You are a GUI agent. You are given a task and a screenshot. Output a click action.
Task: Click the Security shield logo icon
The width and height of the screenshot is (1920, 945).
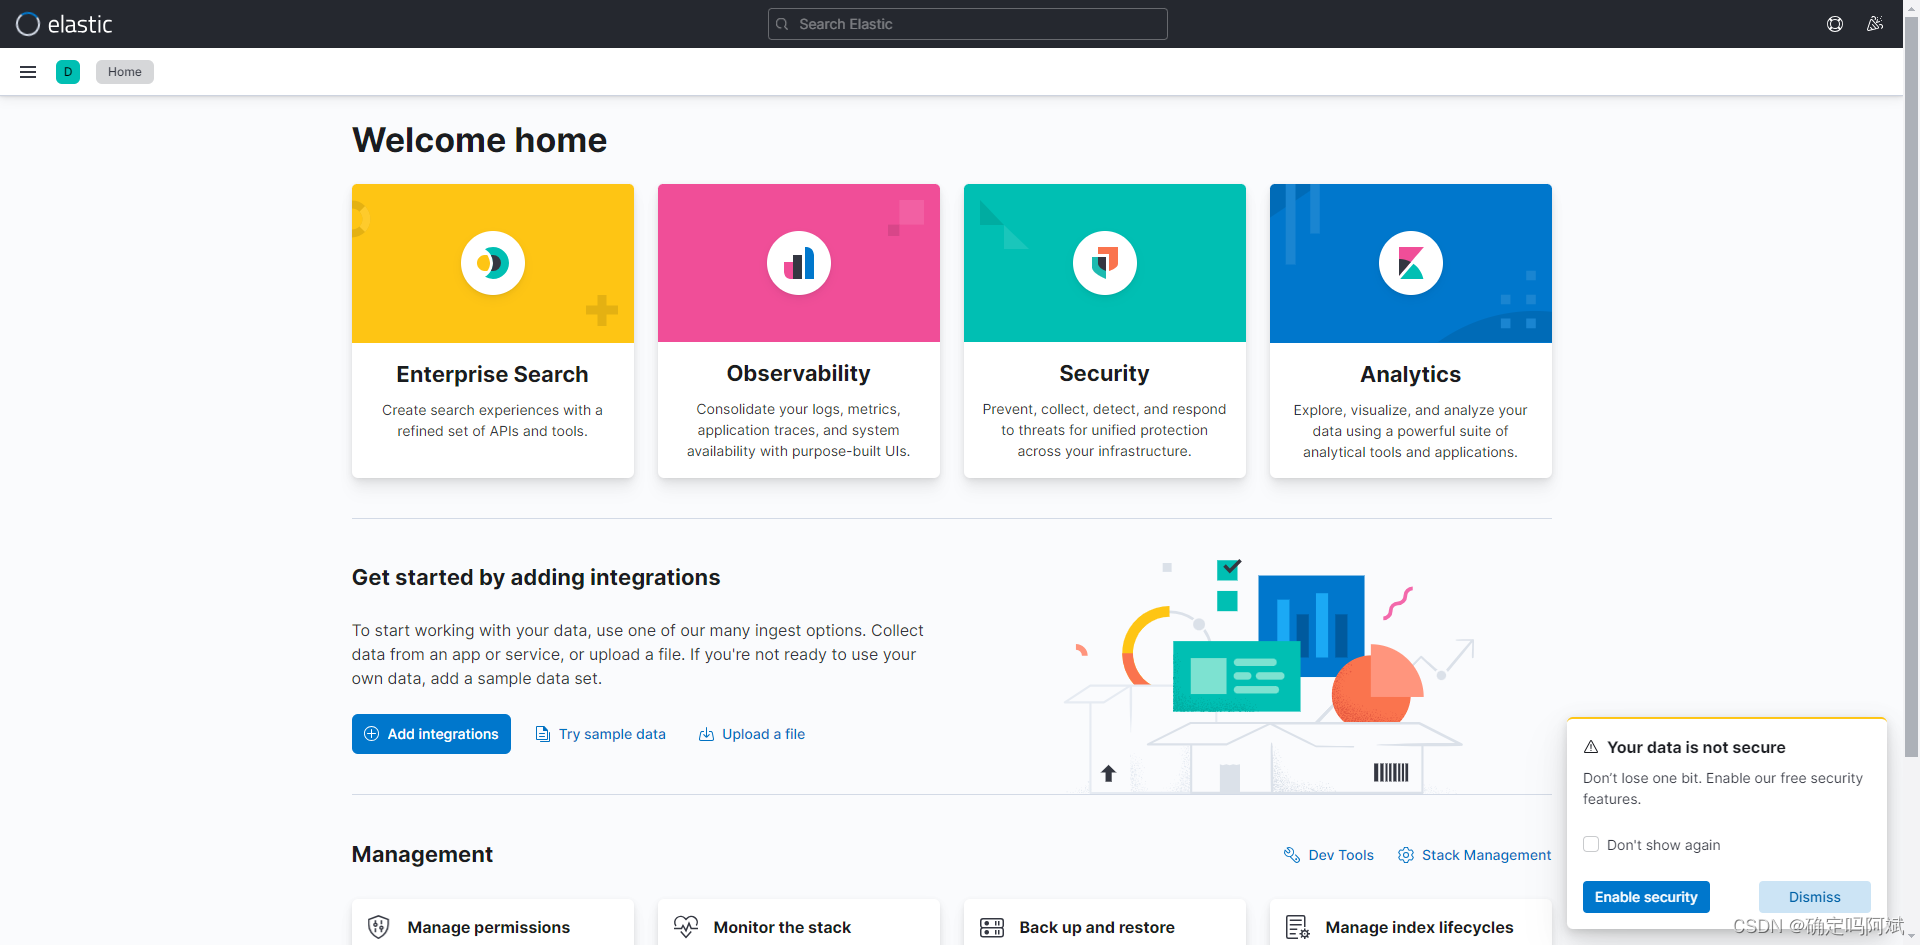click(1105, 263)
